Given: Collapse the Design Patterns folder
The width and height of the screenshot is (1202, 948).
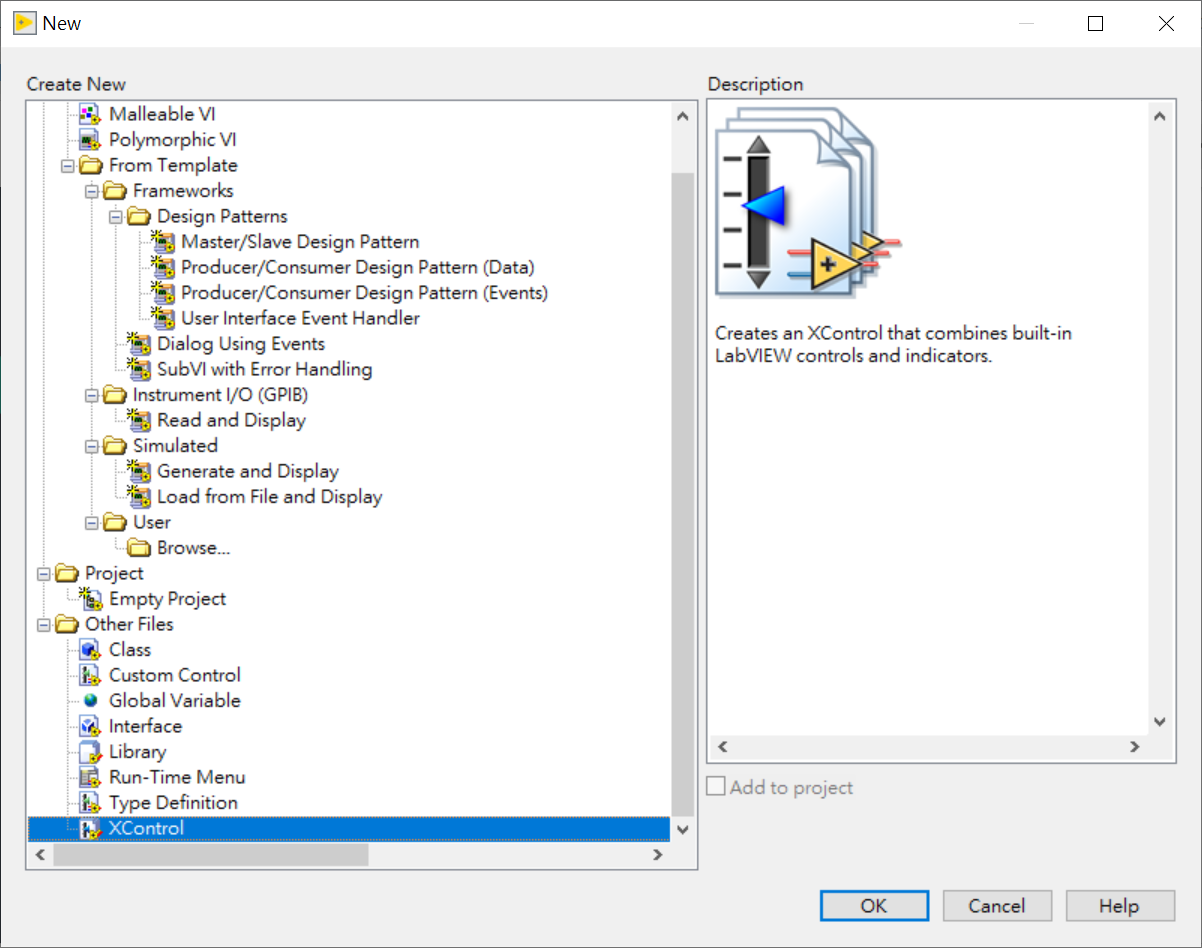Looking at the screenshot, I should [x=114, y=216].
